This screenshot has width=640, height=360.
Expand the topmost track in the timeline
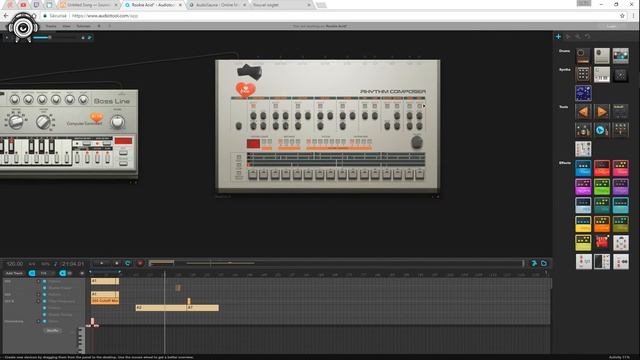[38, 281]
